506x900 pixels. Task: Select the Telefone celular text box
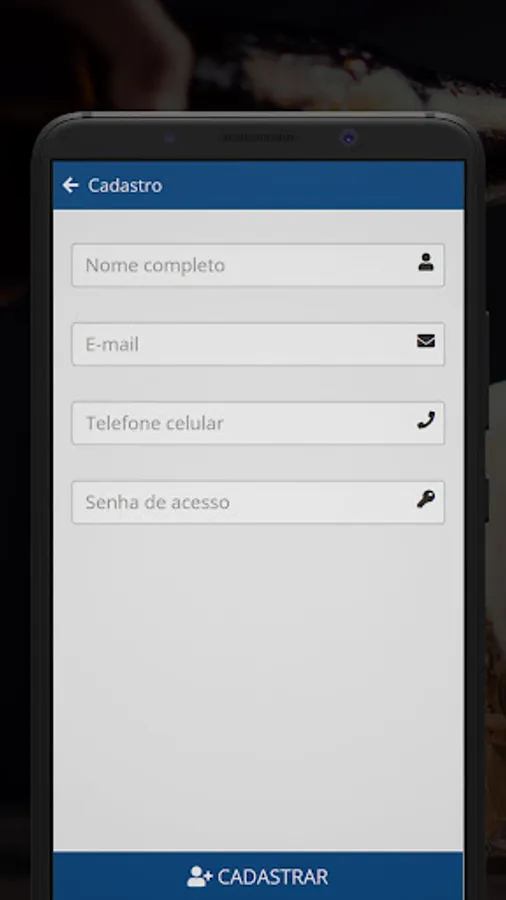pos(258,423)
